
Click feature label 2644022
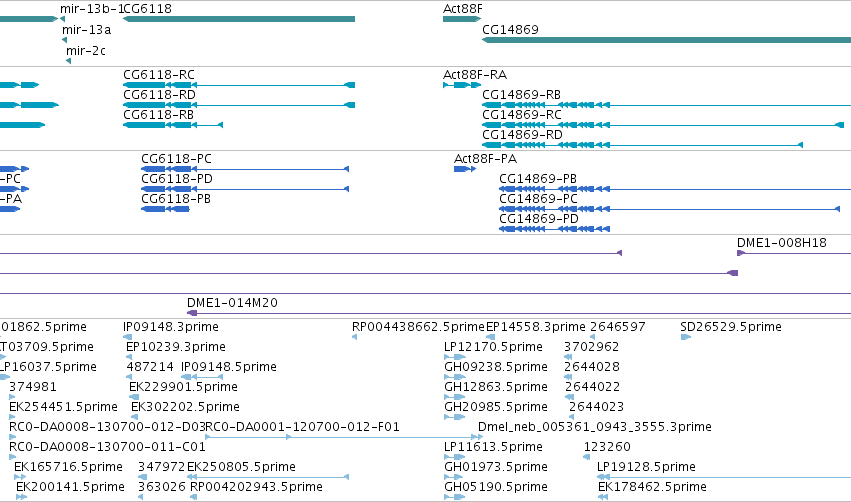[592, 387]
